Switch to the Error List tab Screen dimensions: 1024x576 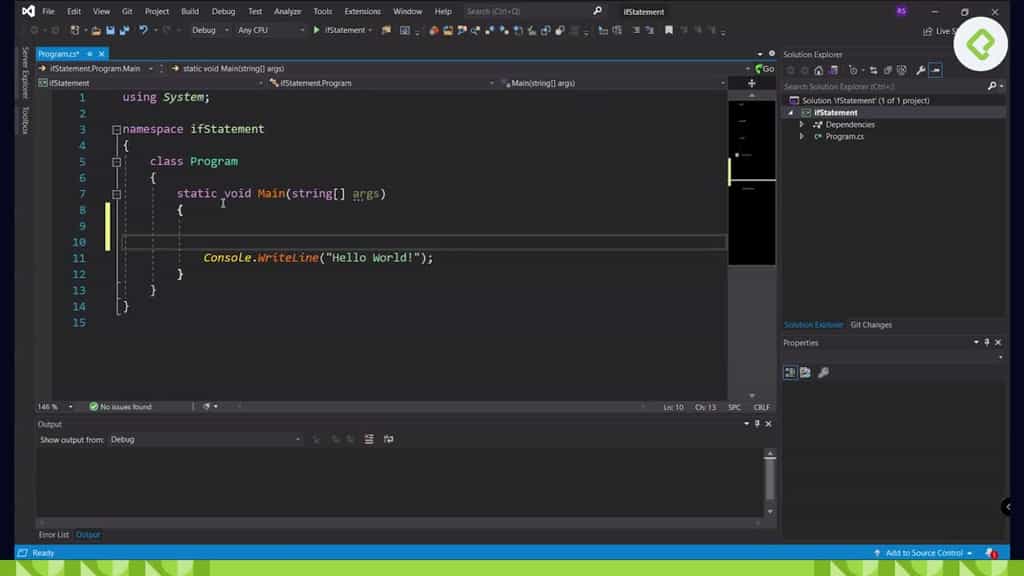53,535
